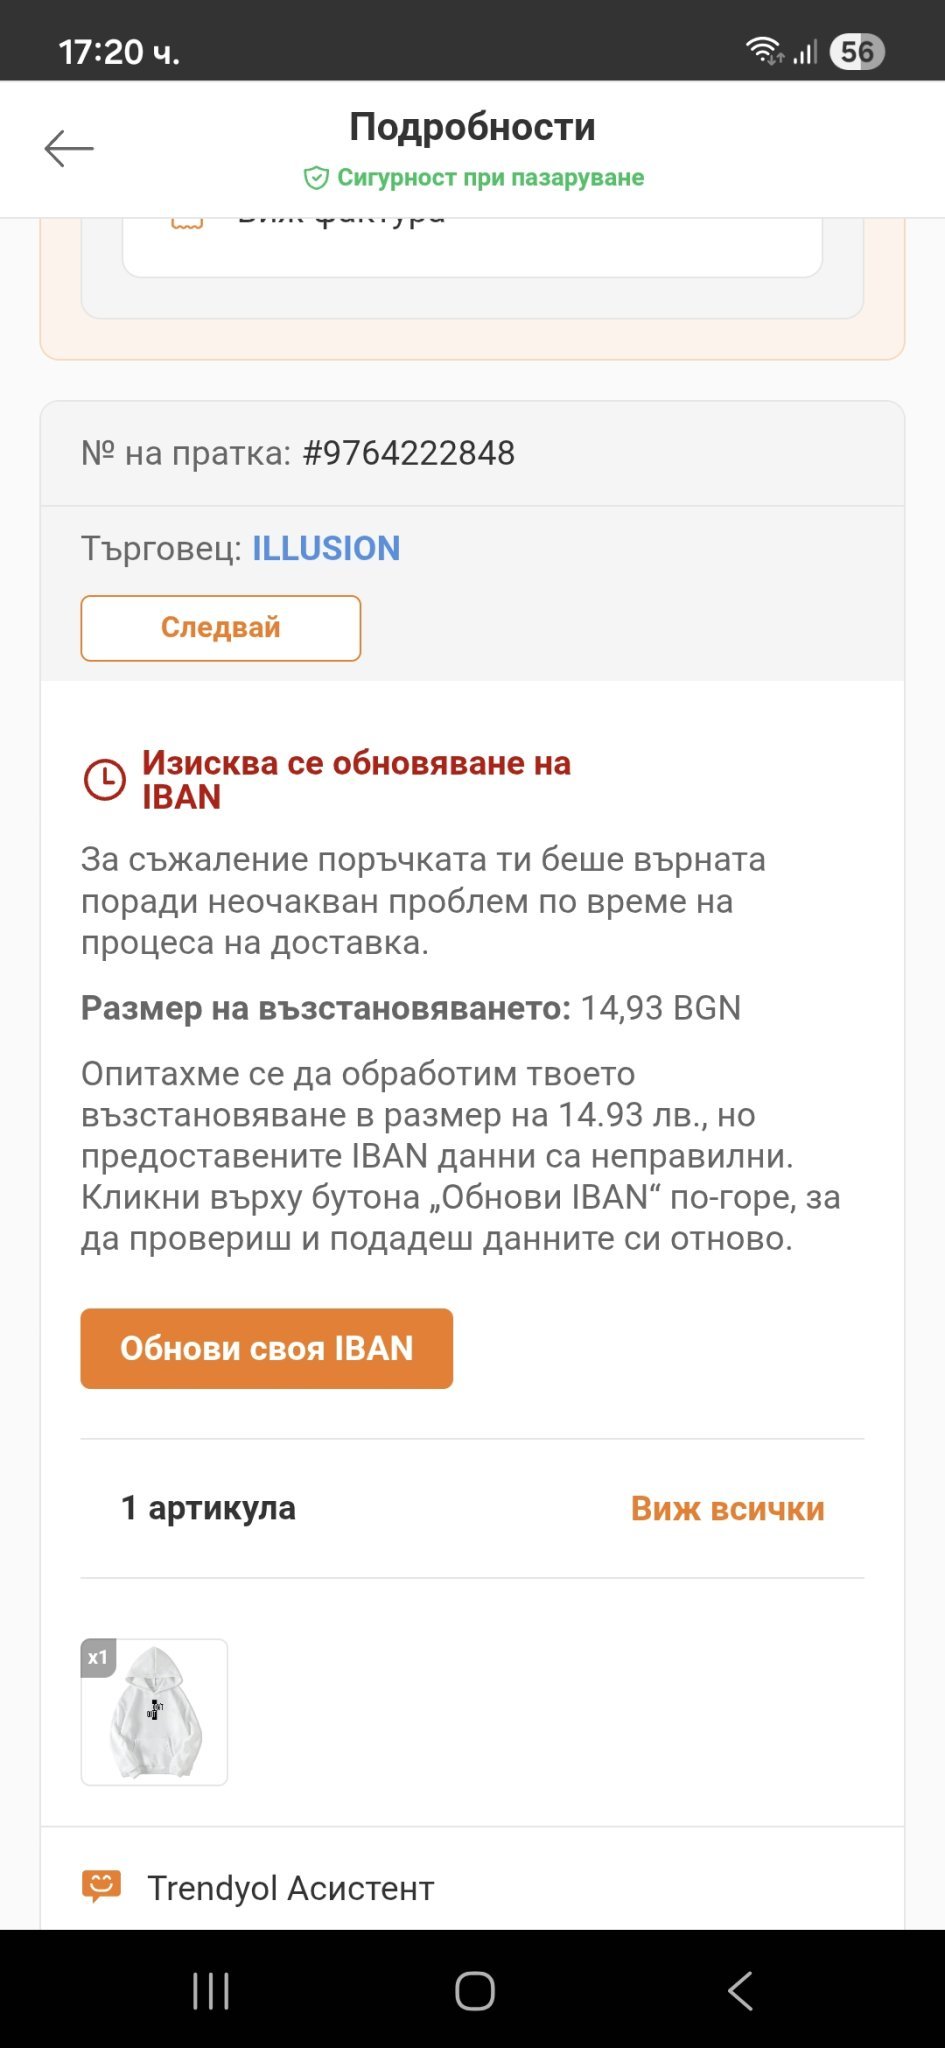Image resolution: width=945 pixels, height=2048 pixels.
Task: Tap the x1 quantity badge
Action: (98, 1658)
